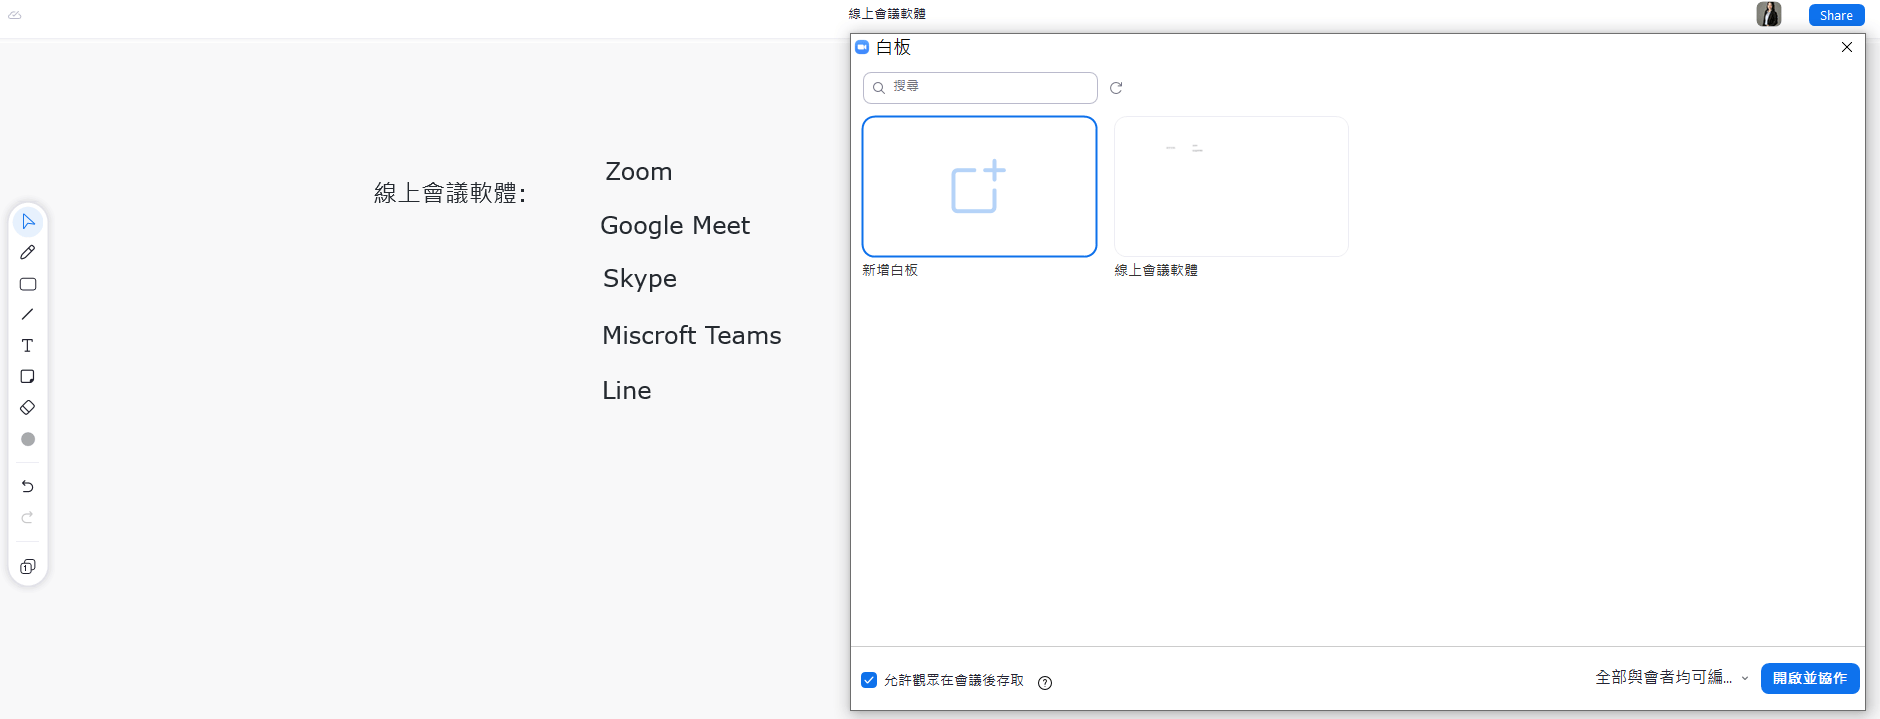Open the user profile avatar
This screenshot has height=719, width=1880.
point(1769,14)
